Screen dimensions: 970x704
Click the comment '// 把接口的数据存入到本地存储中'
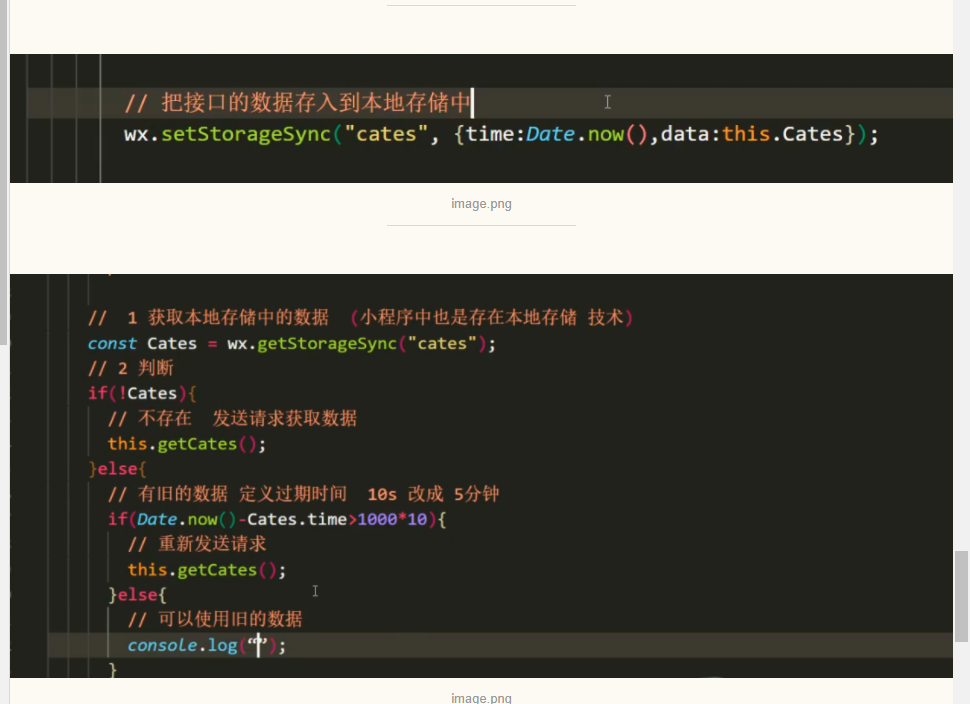[298, 103]
